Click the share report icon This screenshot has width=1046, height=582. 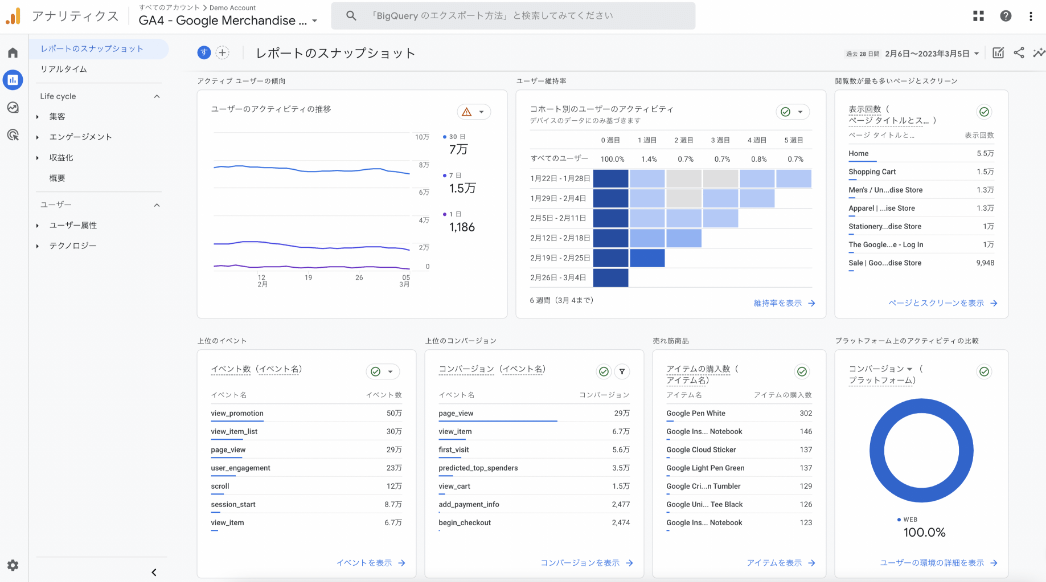(x=1019, y=53)
